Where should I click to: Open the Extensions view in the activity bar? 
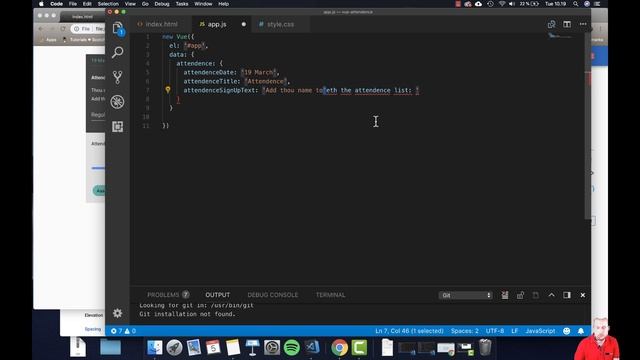118,127
